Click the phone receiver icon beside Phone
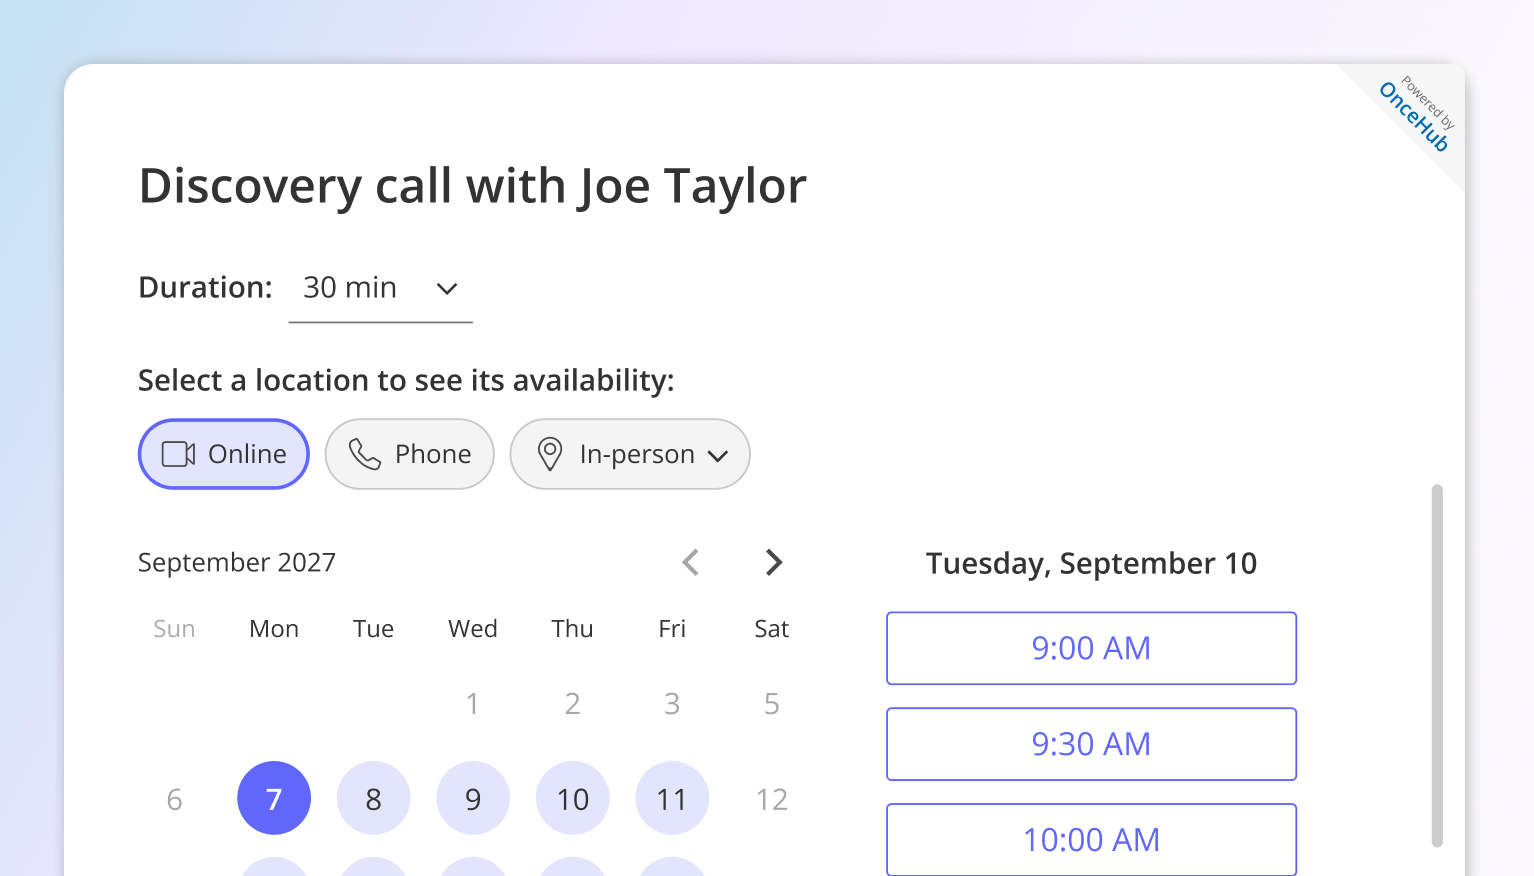The width and height of the screenshot is (1534, 876). click(x=365, y=454)
